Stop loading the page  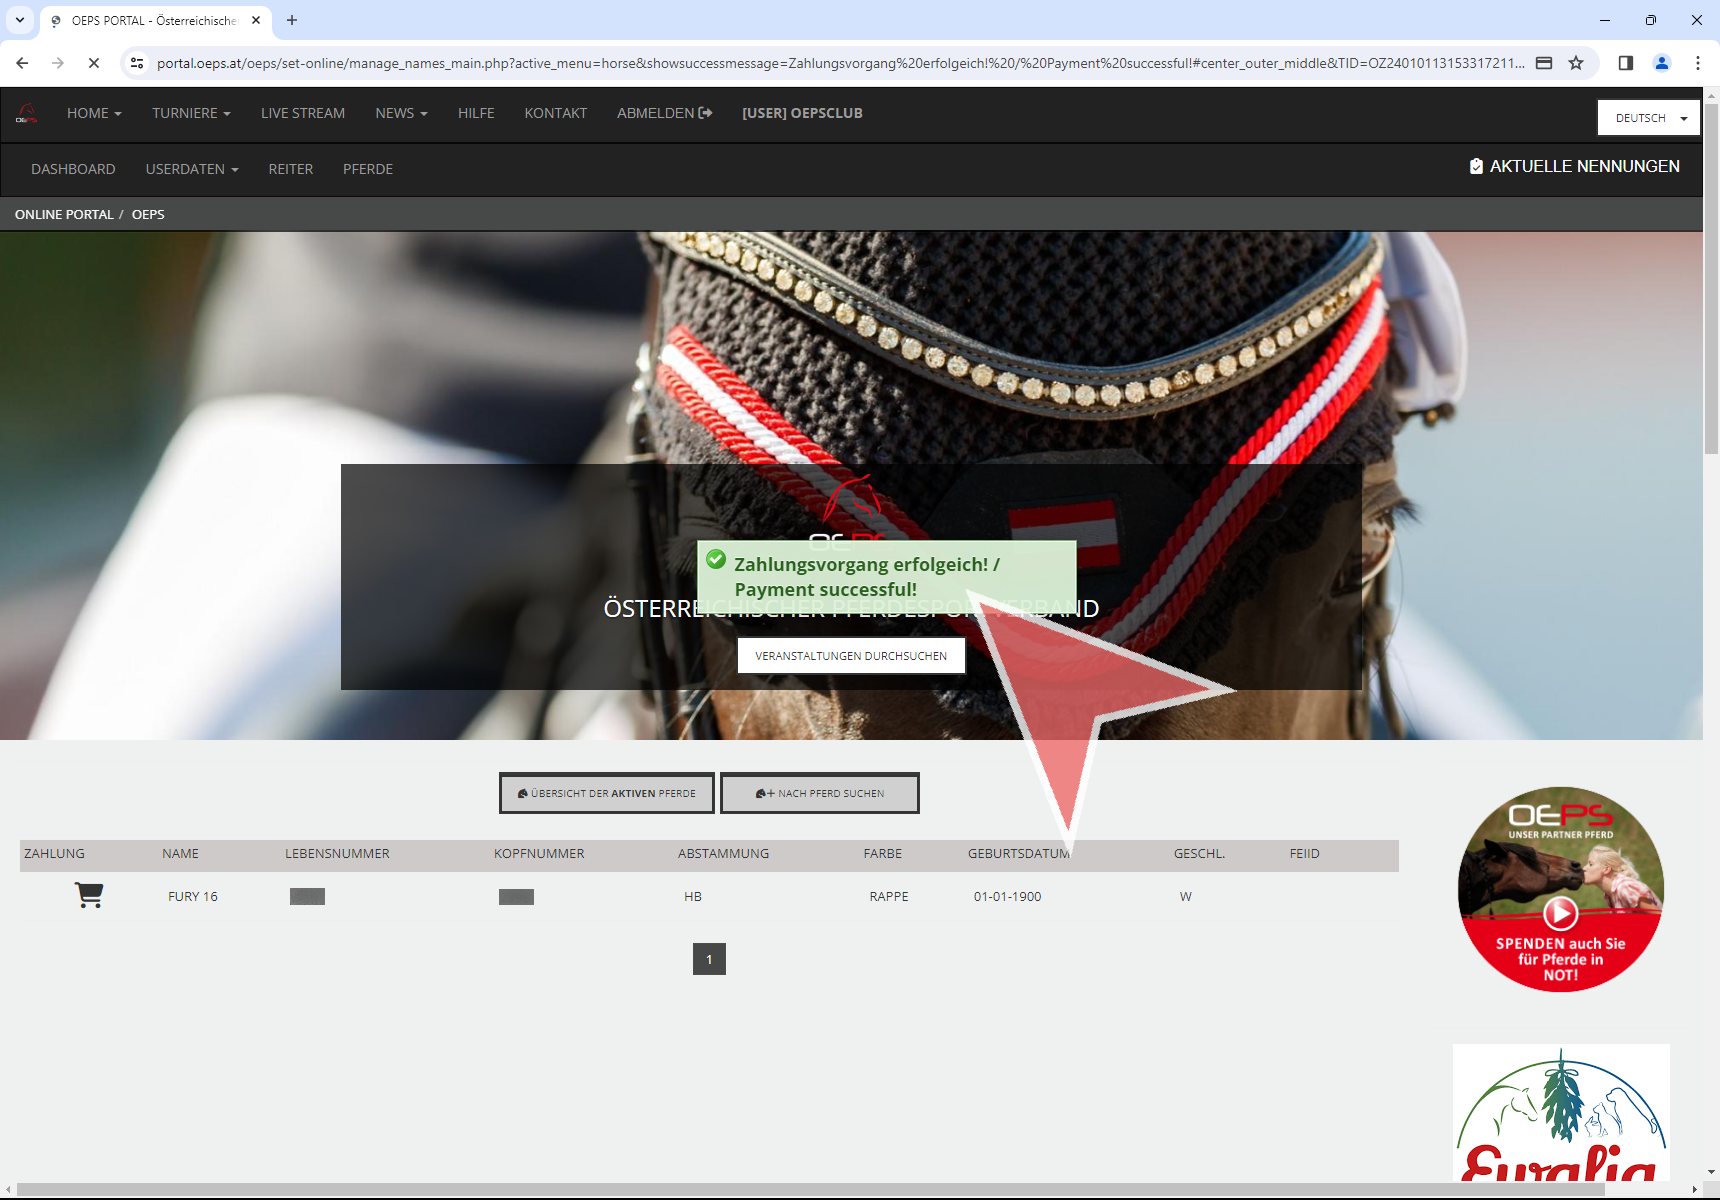pyautogui.click(x=94, y=63)
